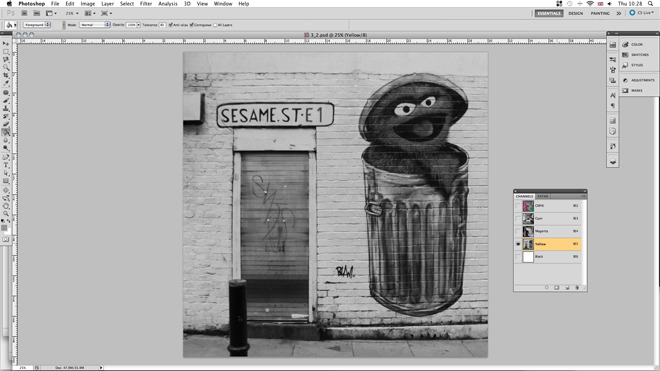Open Arrange Documents dropdown
Screen dimensions: 660x371
click(90, 13)
